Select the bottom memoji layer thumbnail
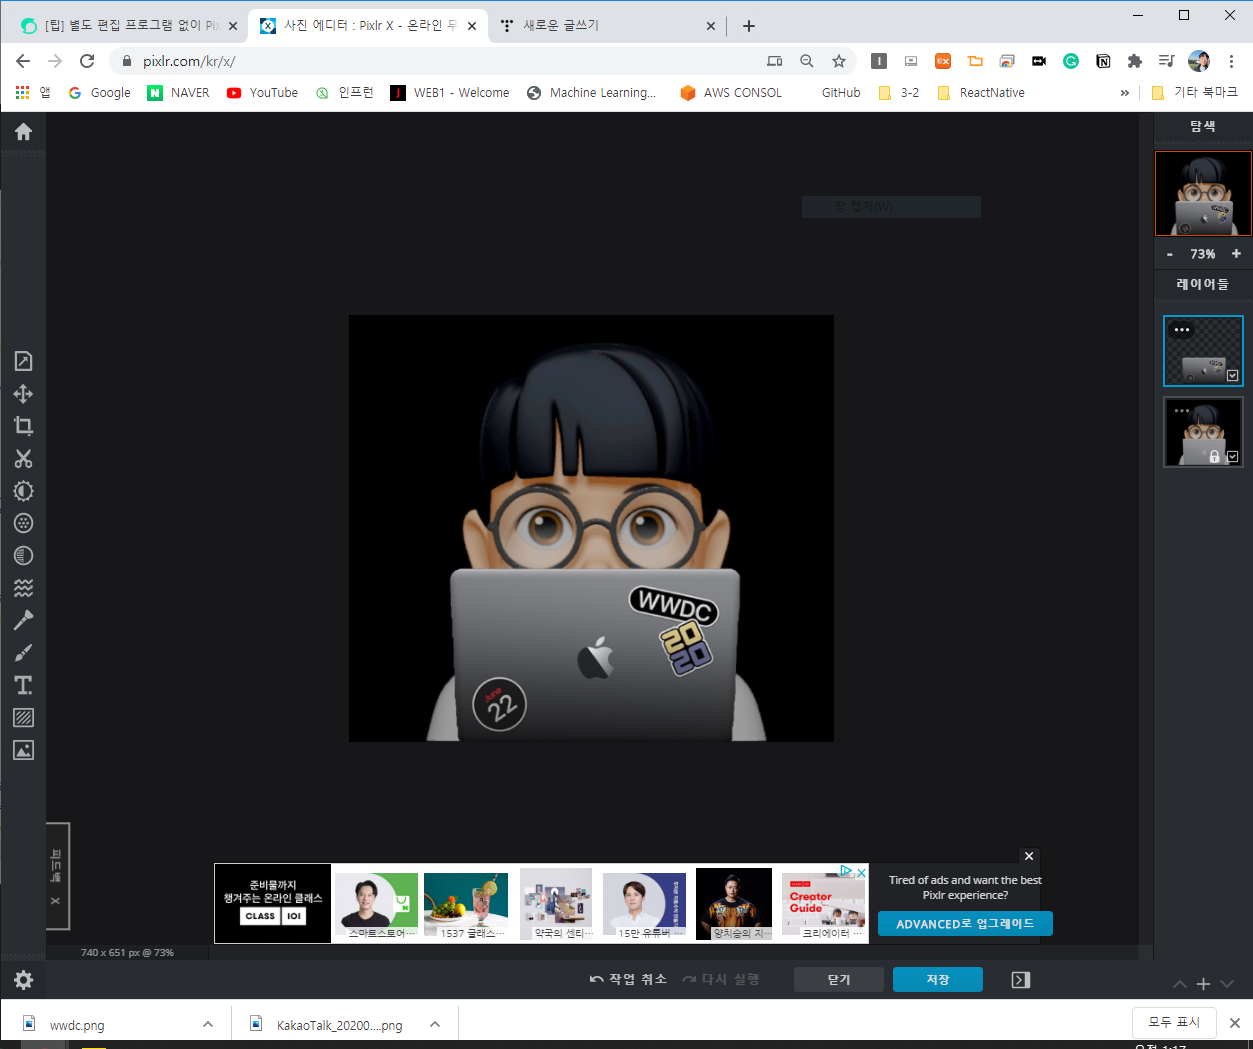 pyautogui.click(x=1203, y=432)
